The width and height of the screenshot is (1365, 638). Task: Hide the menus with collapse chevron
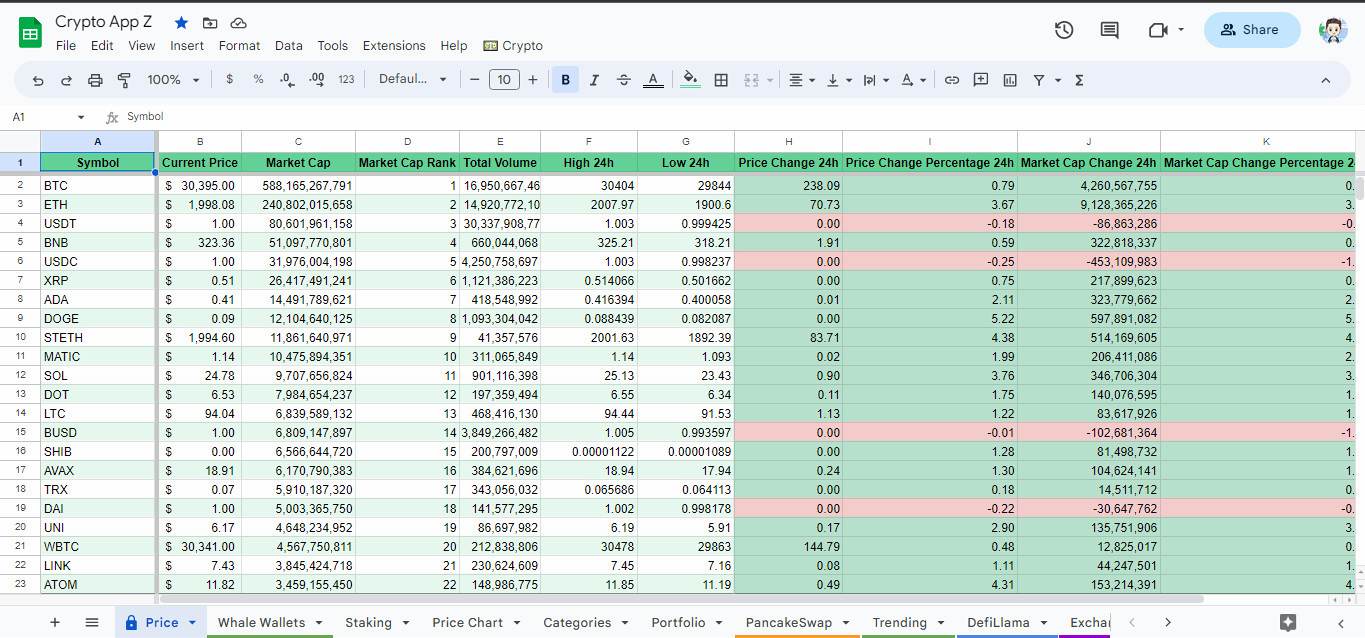1326,80
